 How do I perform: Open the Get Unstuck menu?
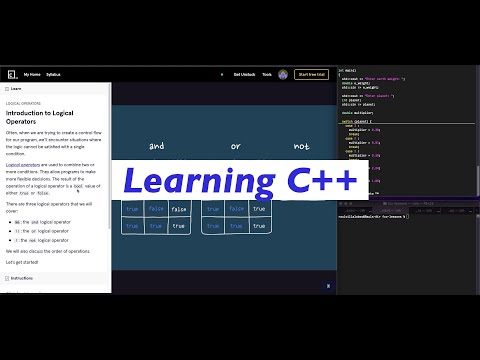244,74
